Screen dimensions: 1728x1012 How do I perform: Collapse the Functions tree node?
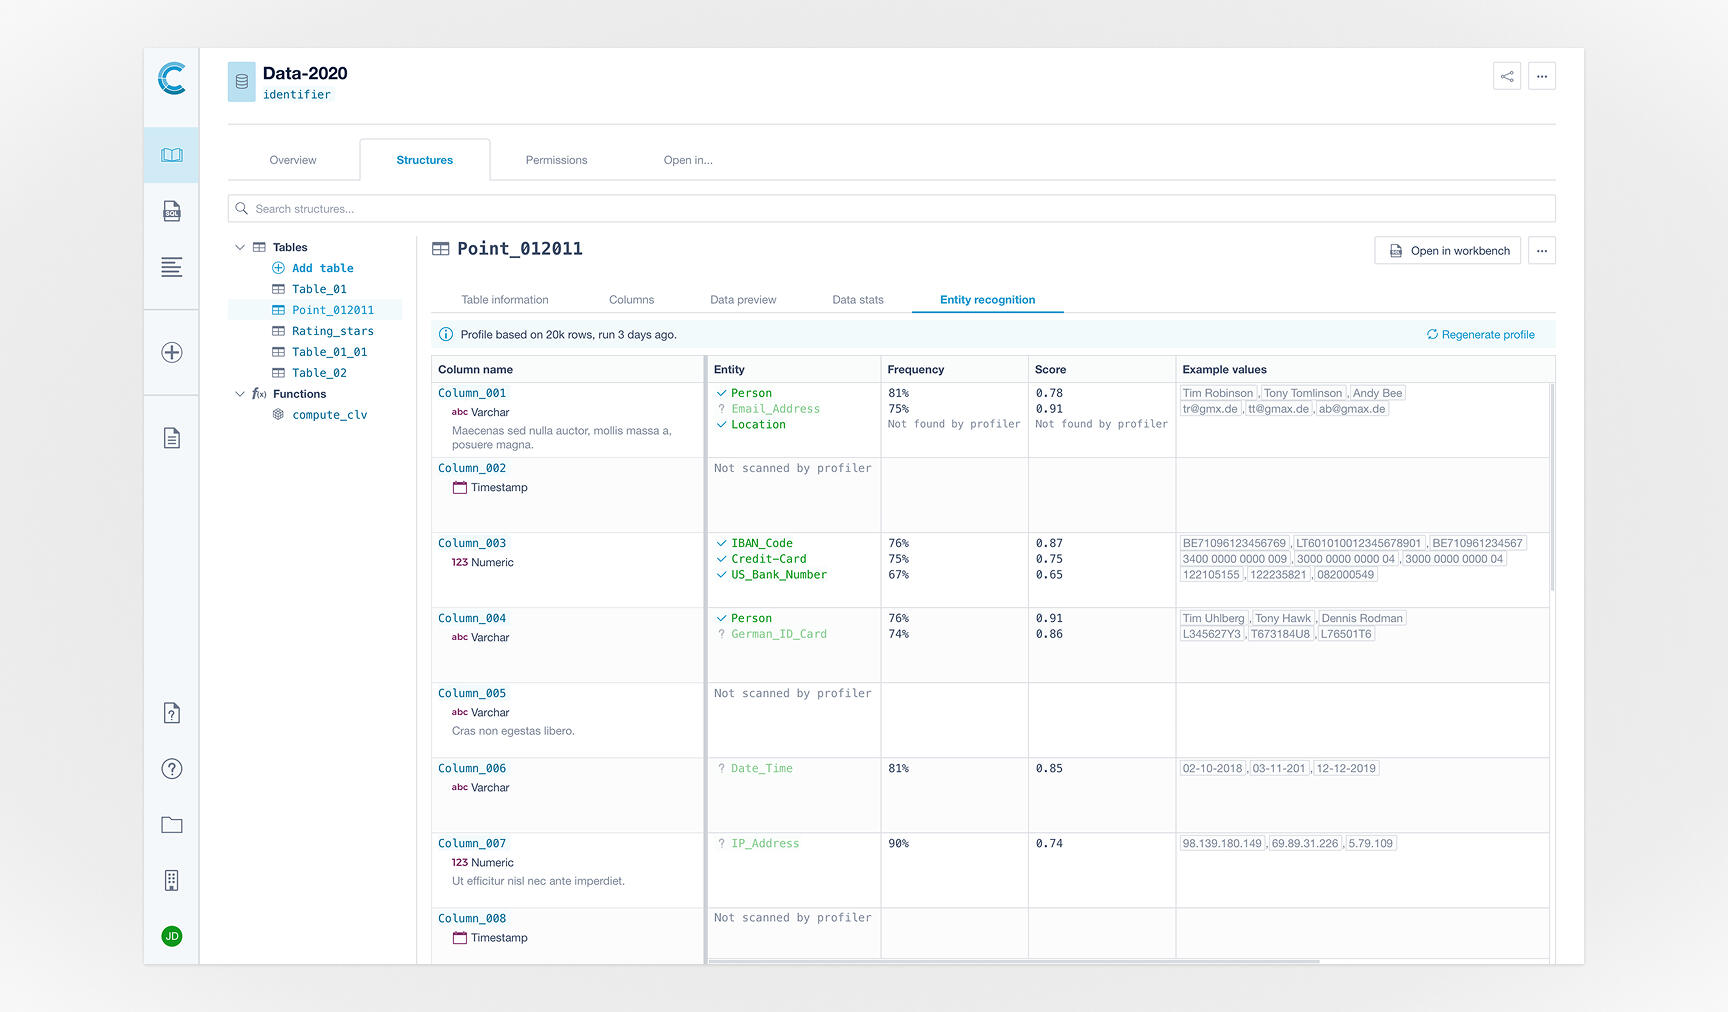coord(240,394)
